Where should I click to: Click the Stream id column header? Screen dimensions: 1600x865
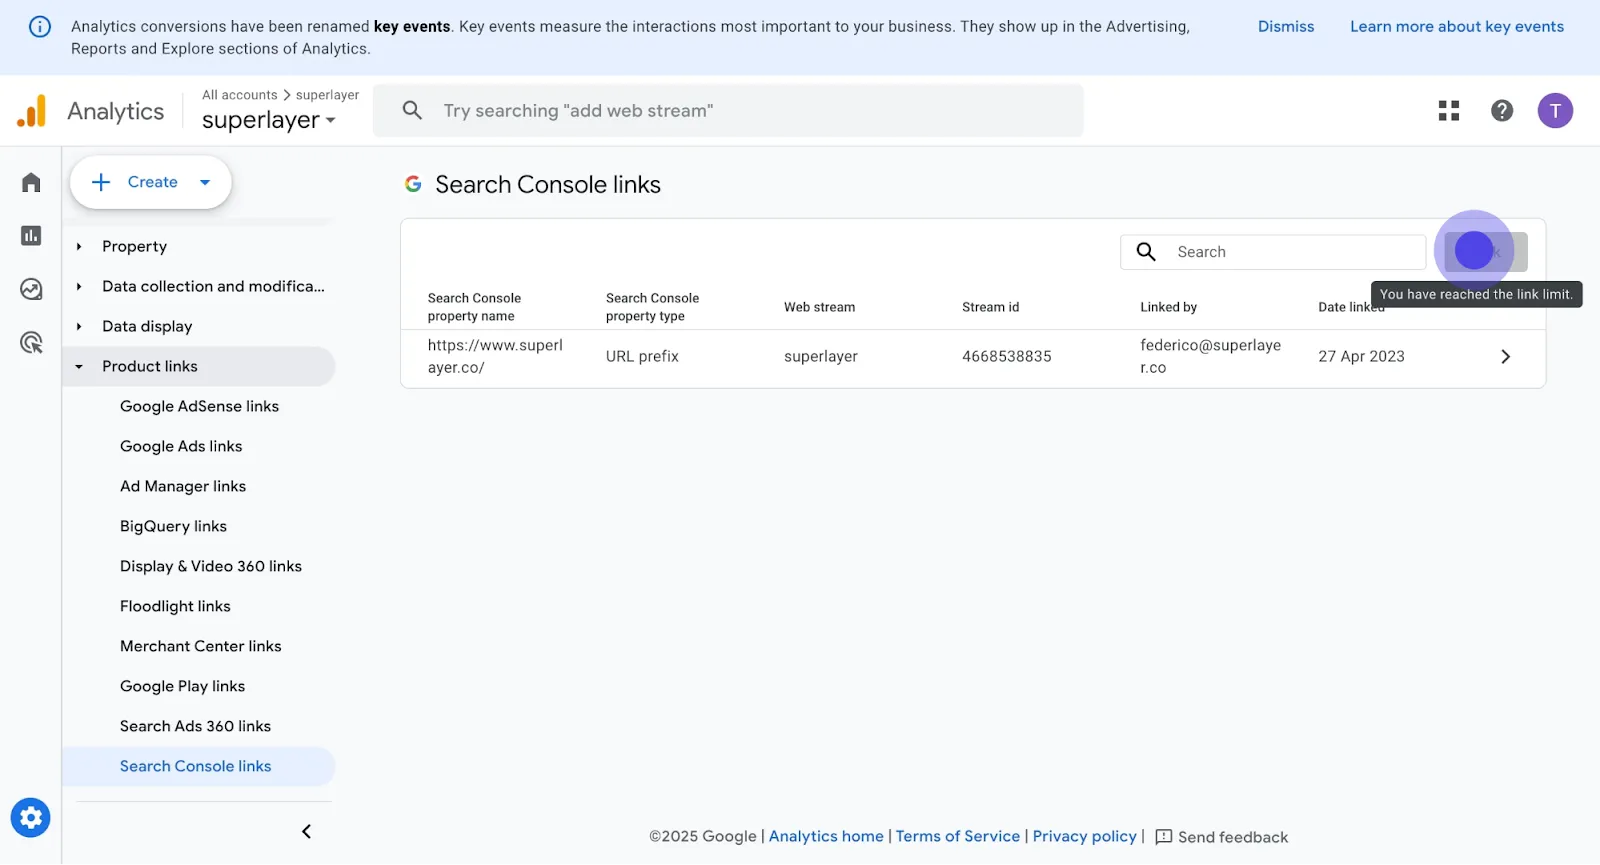tap(990, 307)
